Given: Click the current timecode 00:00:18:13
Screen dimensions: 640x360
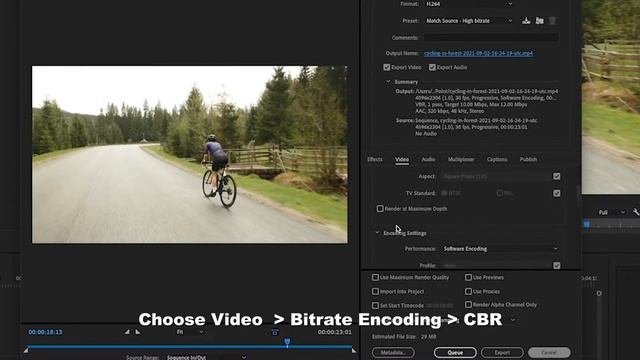Looking at the screenshot, I should [x=45, y=332].
